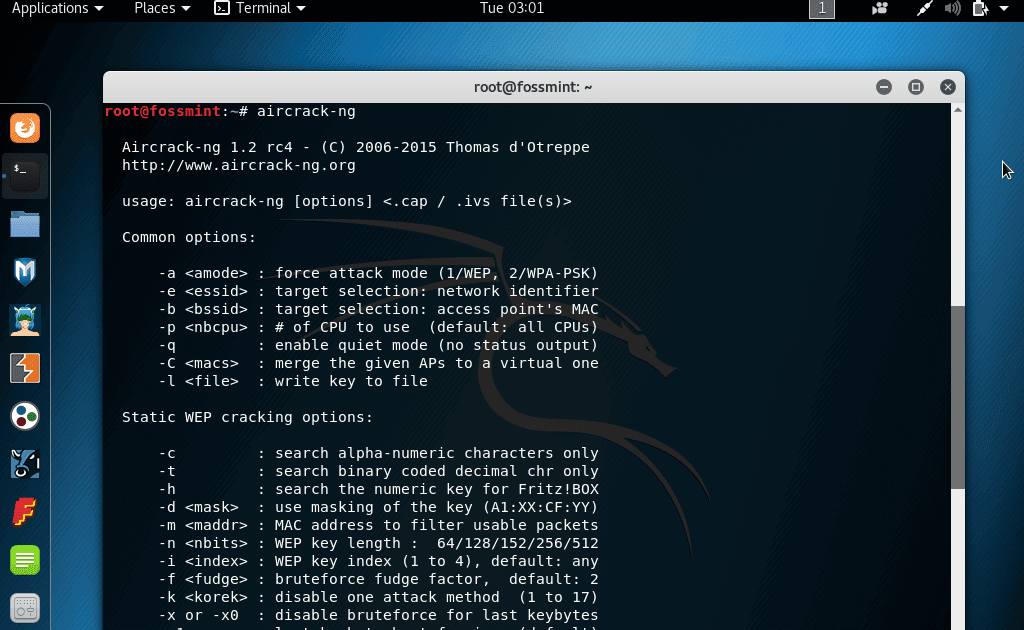Click 'Static WEP cracking options:' heading

tap(247, 417)
